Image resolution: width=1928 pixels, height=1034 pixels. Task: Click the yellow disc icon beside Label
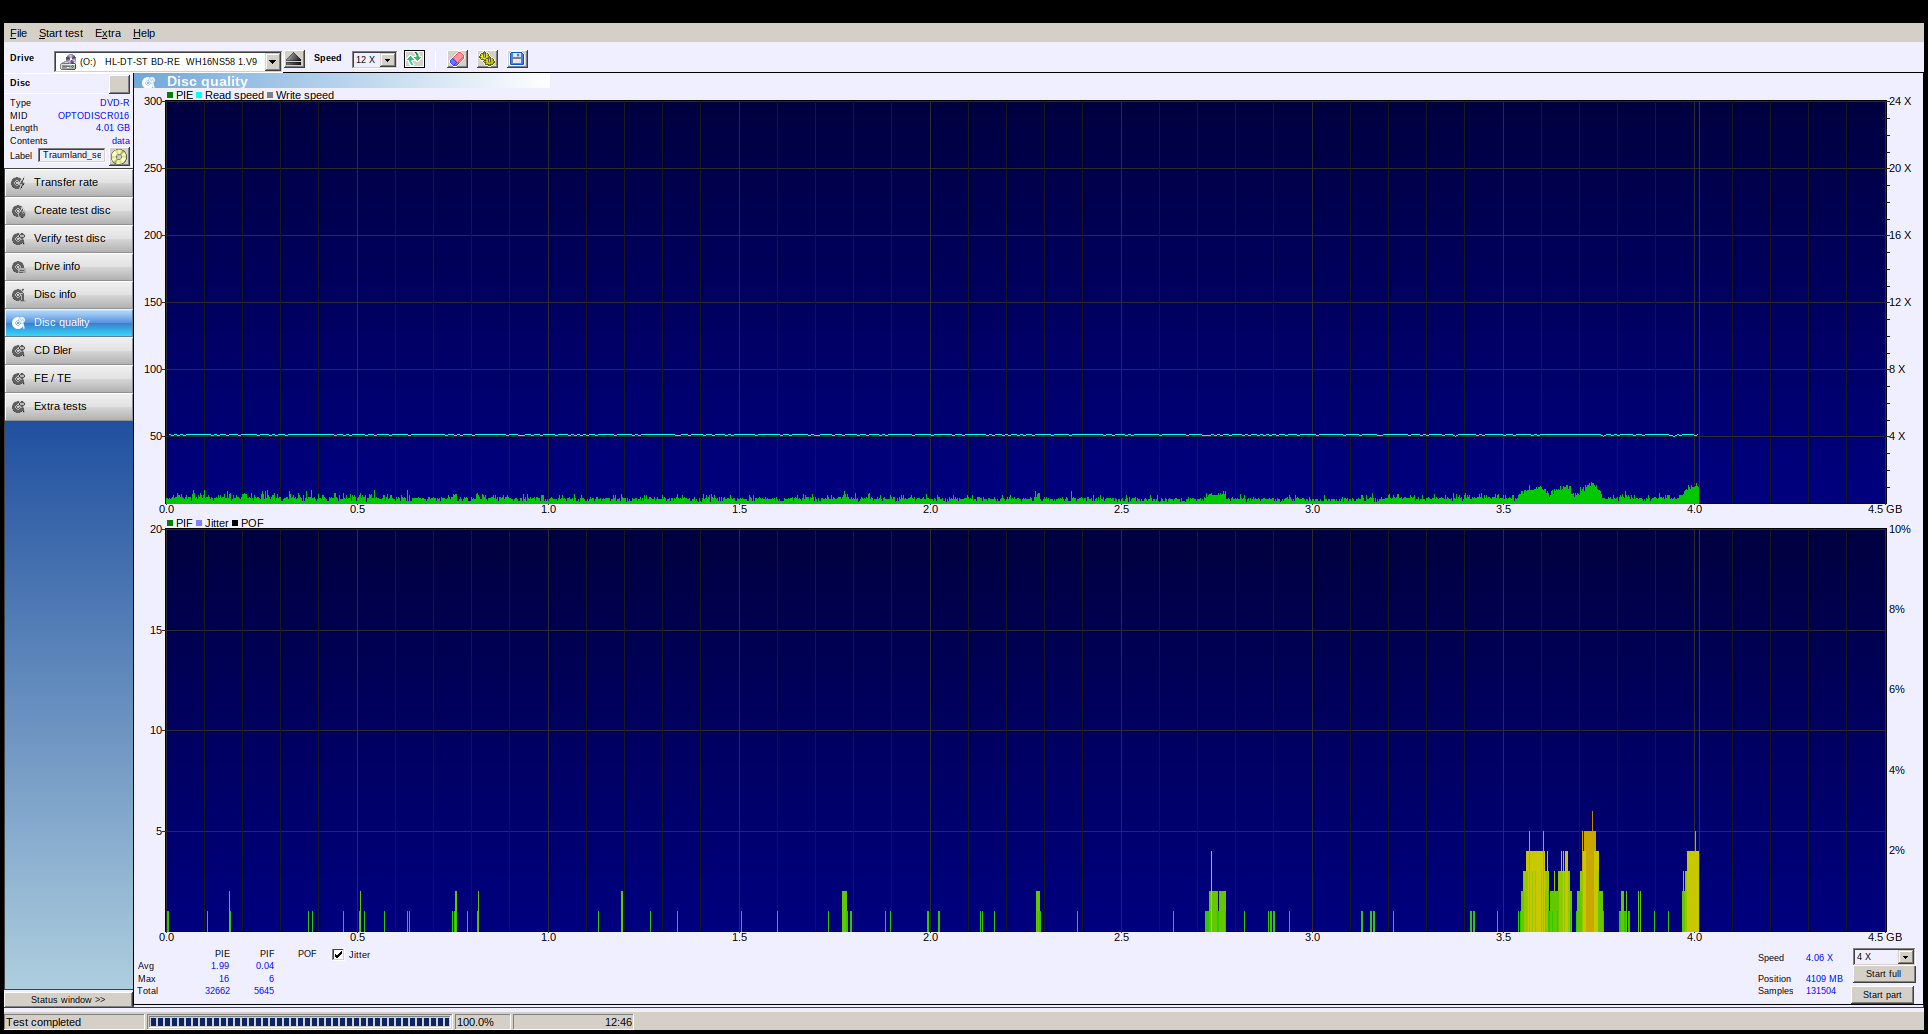coord(120,156)
